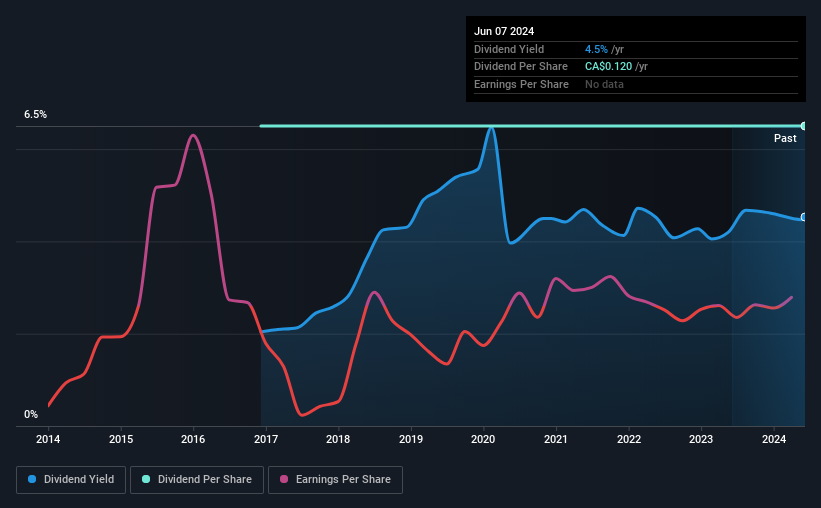This screenshot has height=508, width=821.
Task: Click the 4.5% dividend yield value in tooltip
Action: [596, 49]
